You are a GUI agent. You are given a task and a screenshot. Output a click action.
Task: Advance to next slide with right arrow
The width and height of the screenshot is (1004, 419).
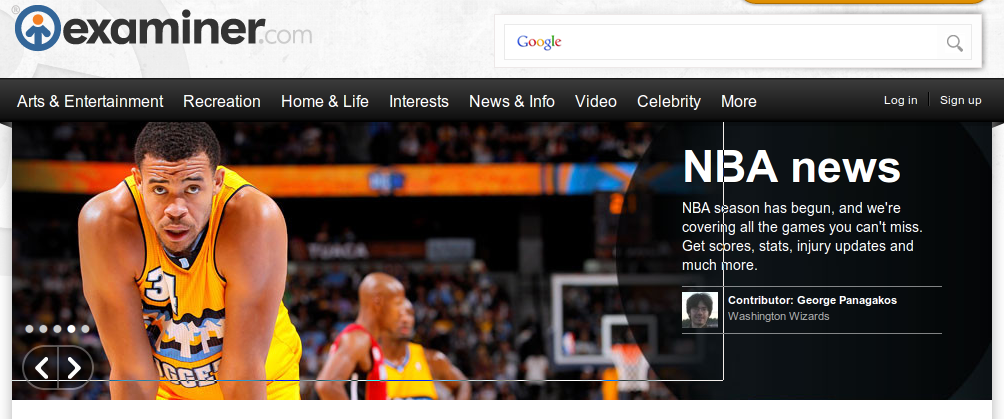[x=75, y=368]
